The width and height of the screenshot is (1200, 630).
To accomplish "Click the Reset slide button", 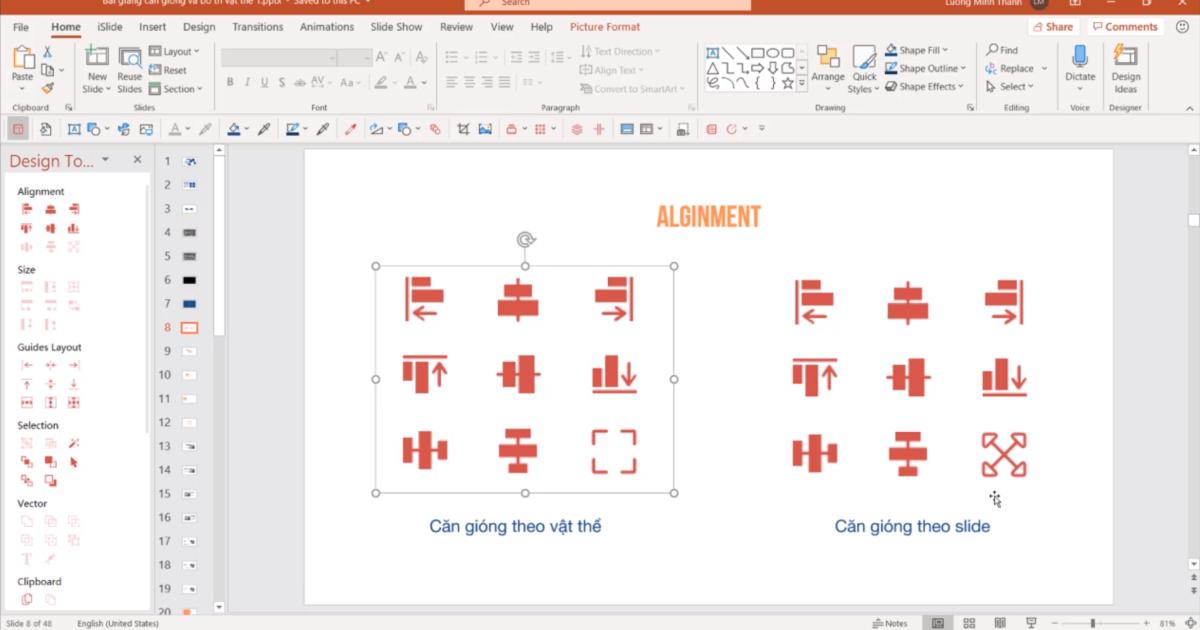I will click(x=167, y=70).
